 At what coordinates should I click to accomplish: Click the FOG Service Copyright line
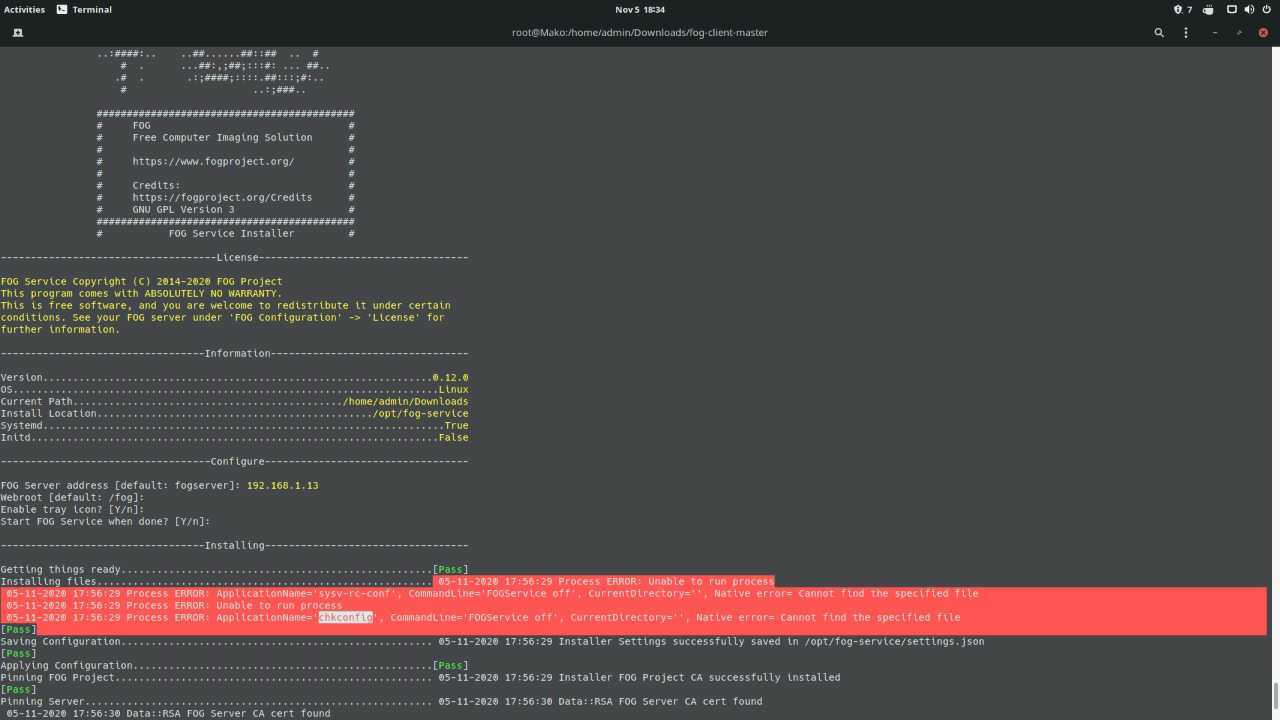[141, 281]
